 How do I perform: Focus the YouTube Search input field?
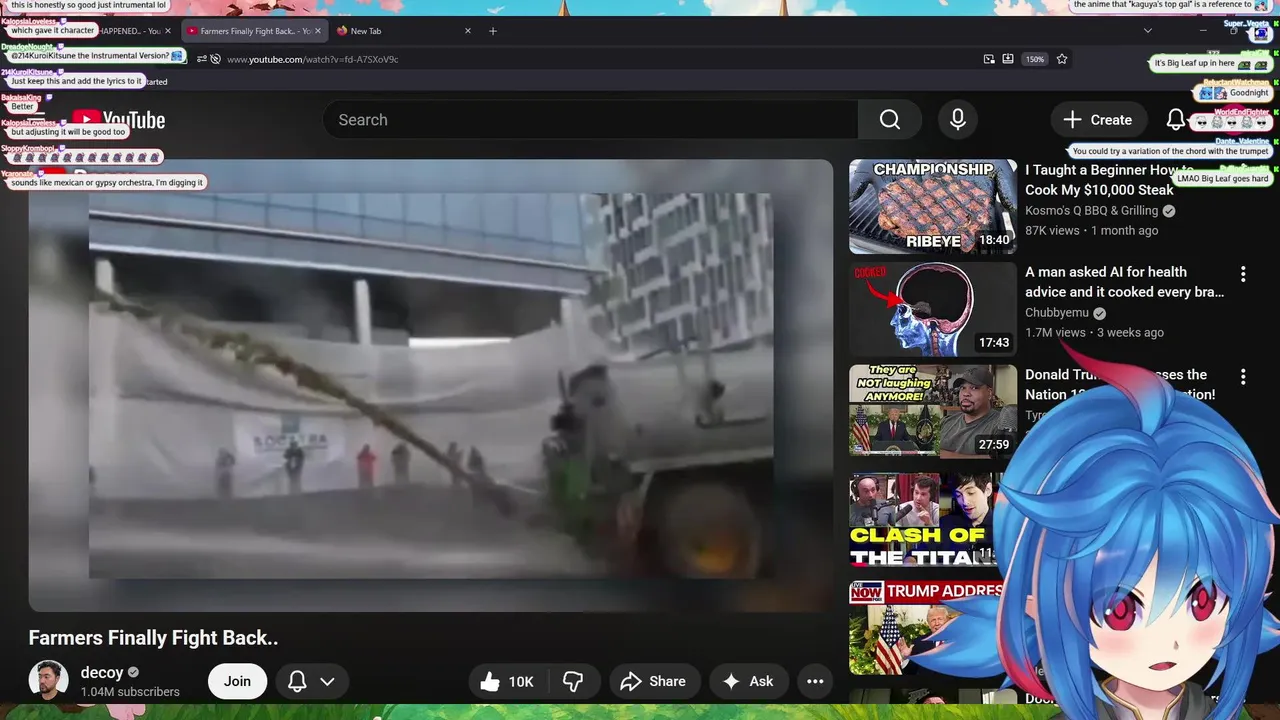tap(590, 120)
